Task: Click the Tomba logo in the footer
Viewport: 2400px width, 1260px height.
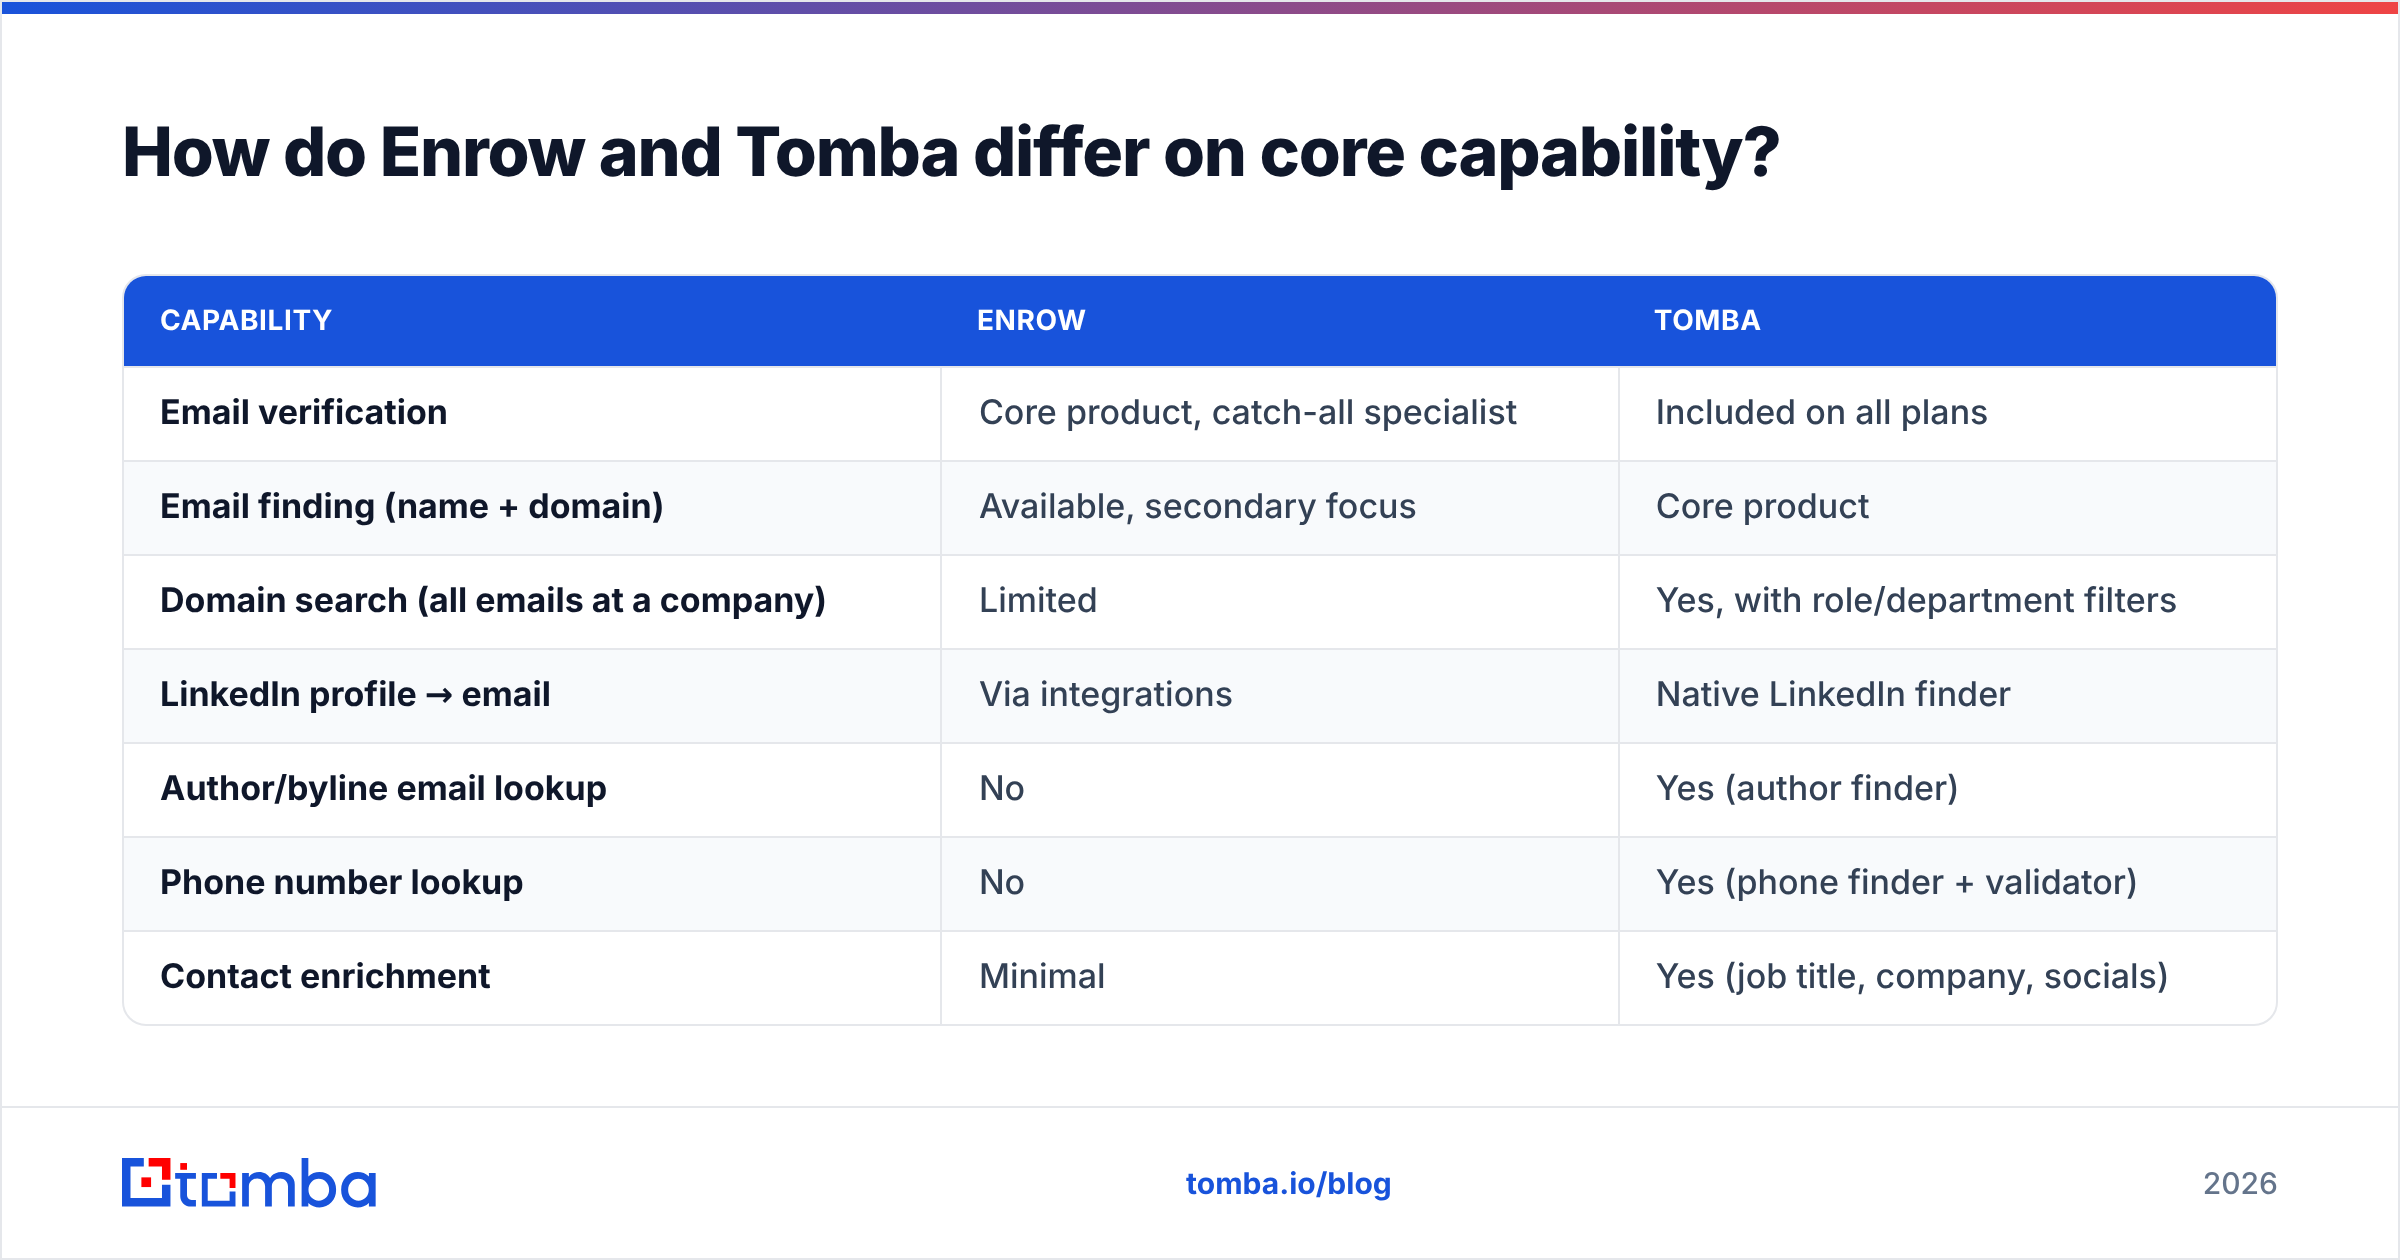Action: 249,1183
